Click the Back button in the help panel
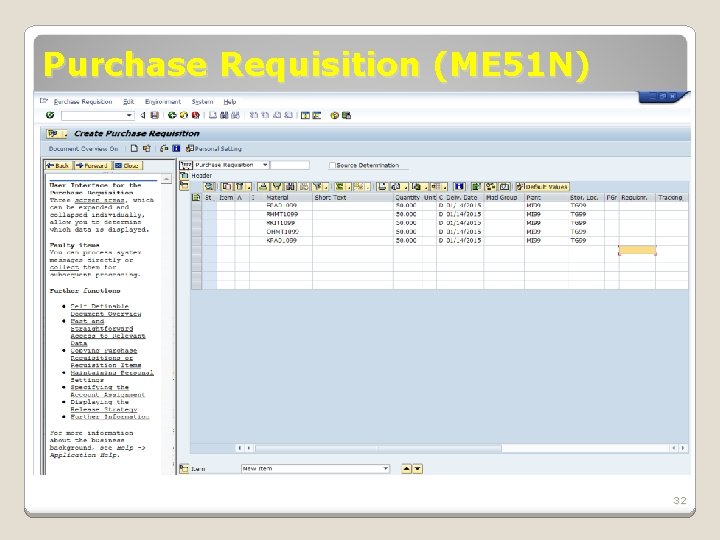The height and width of the screenshot is (540, 720). tap(58, 165)
